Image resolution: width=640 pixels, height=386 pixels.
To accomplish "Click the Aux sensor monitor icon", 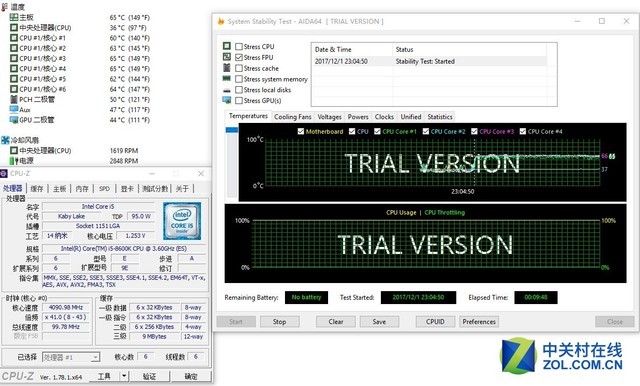I will point(13,109).
